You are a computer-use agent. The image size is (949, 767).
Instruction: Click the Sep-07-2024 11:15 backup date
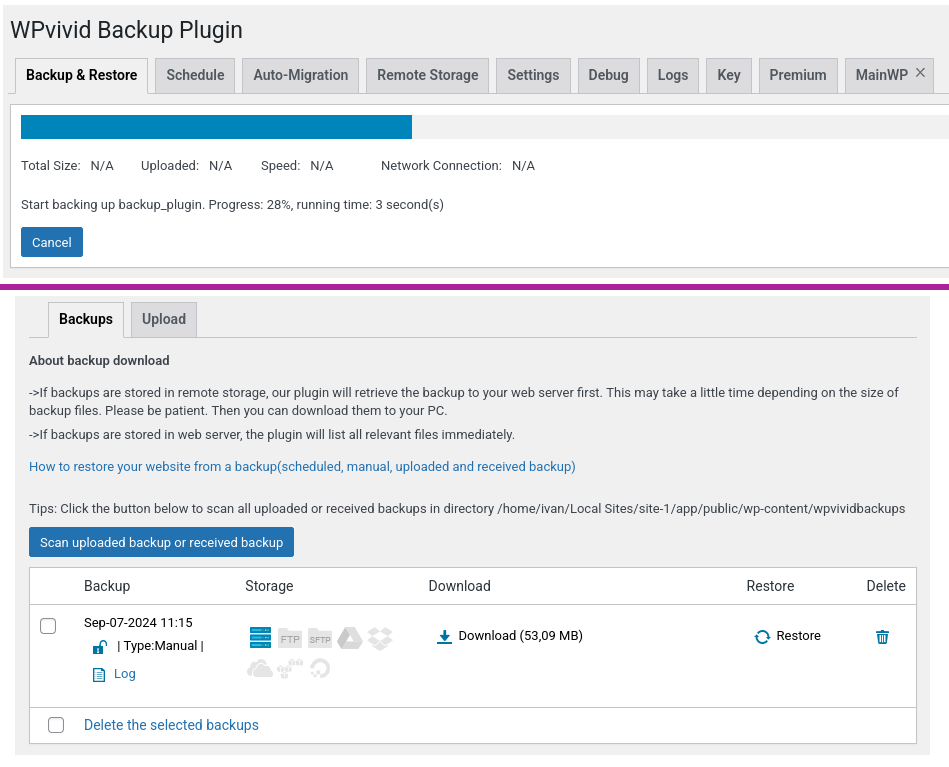pyautogui.click(x=138, y=622)
